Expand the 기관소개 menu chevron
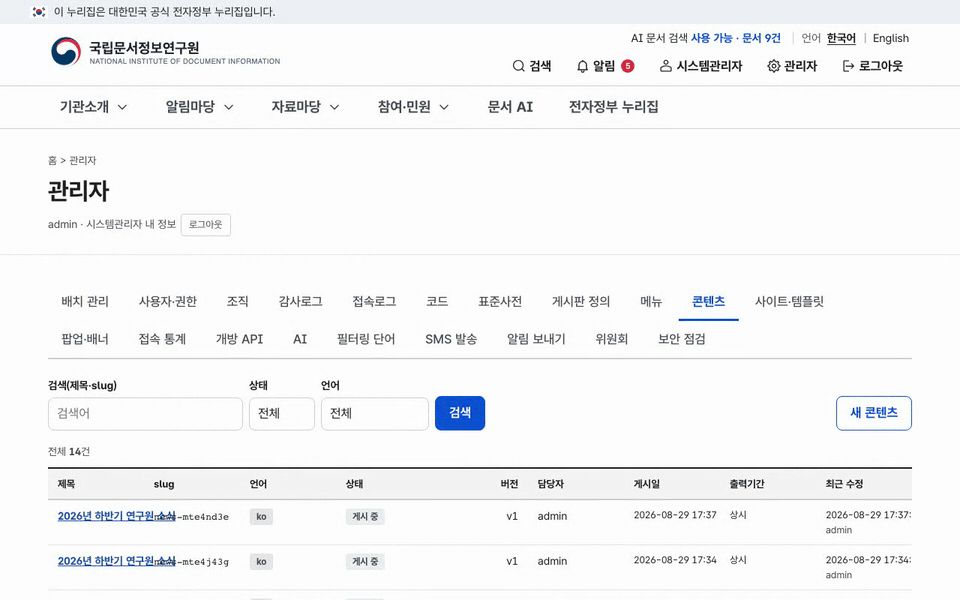 coord(122,107)
